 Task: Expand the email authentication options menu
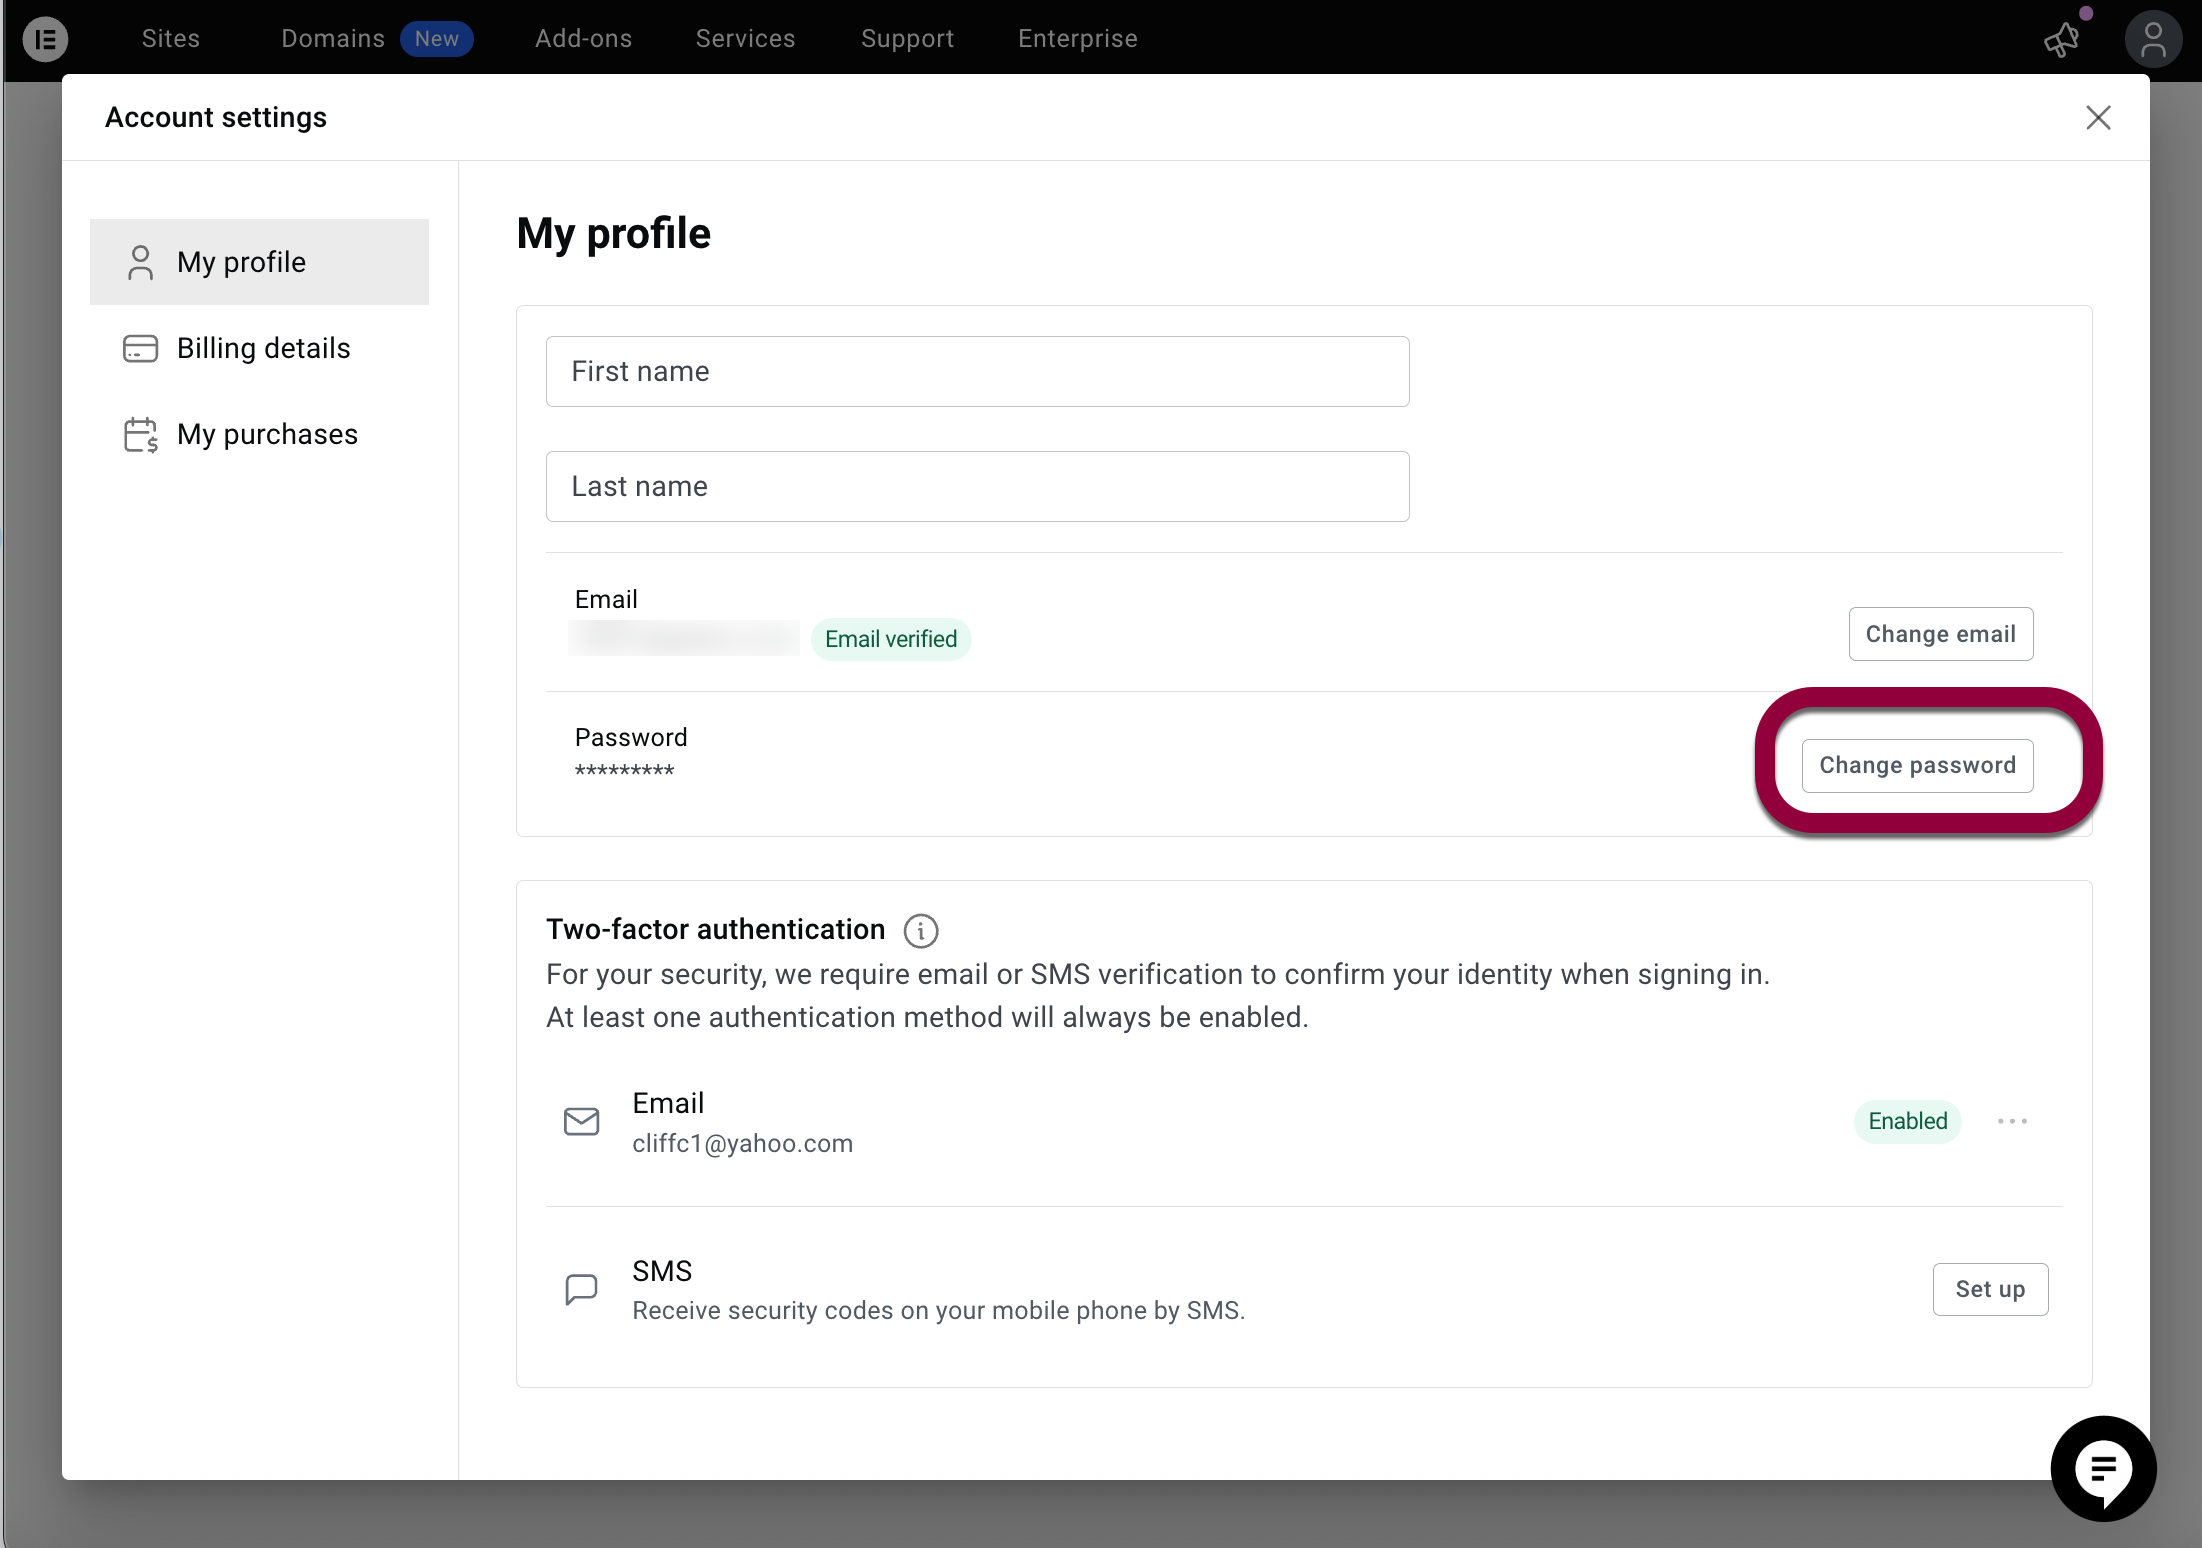2012,1122
